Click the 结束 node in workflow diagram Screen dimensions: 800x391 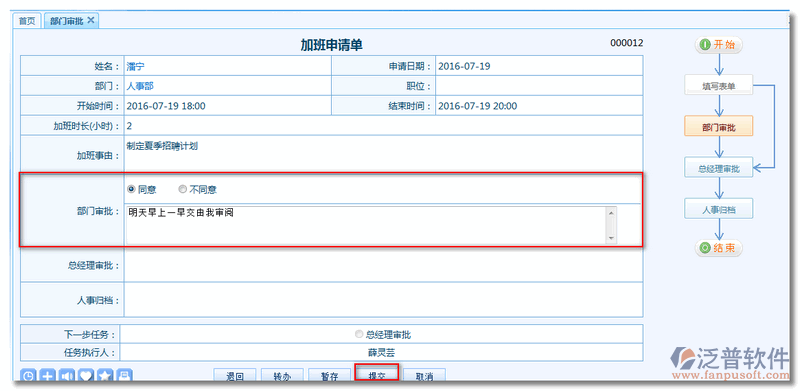[x=718, y=249]
